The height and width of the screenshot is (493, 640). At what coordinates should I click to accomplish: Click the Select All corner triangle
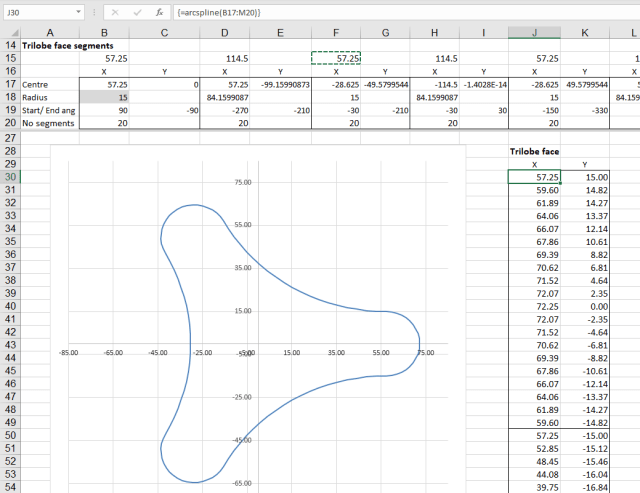[10, 33]
